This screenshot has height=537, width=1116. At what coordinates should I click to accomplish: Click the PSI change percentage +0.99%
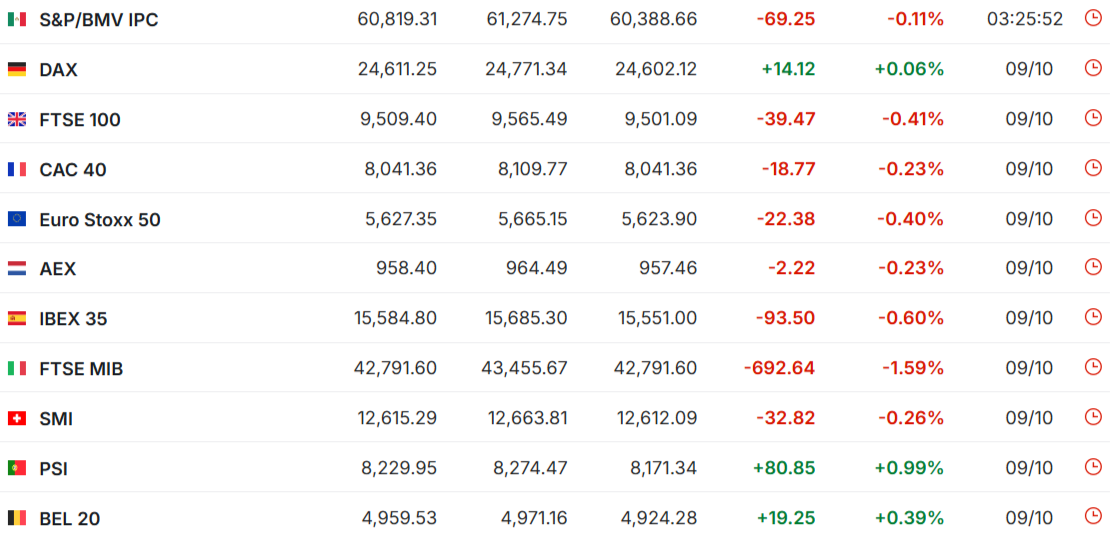pos(909,468)
